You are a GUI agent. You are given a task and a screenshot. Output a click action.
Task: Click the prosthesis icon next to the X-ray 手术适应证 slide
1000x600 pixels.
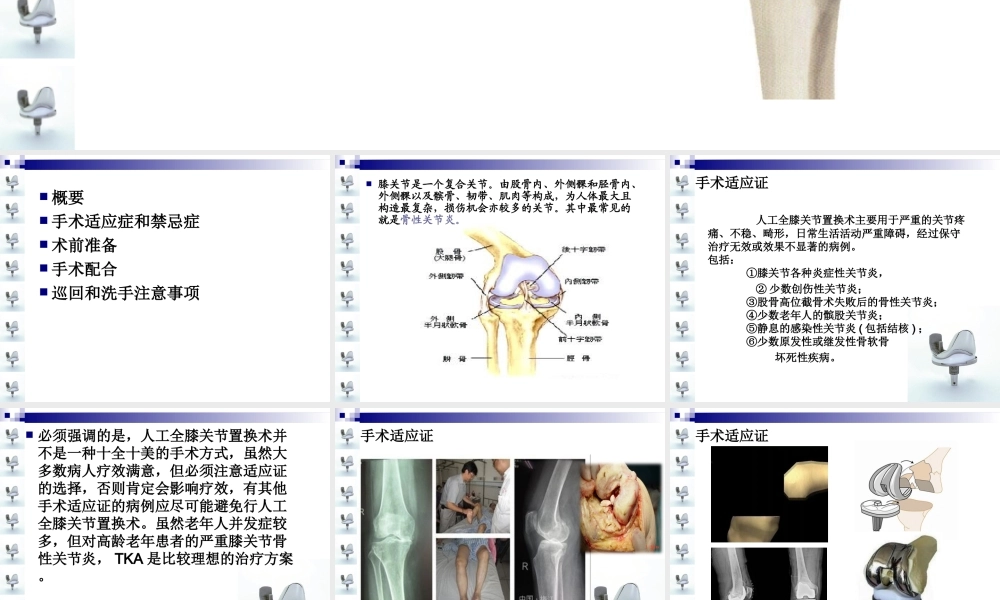click(347, 437)
